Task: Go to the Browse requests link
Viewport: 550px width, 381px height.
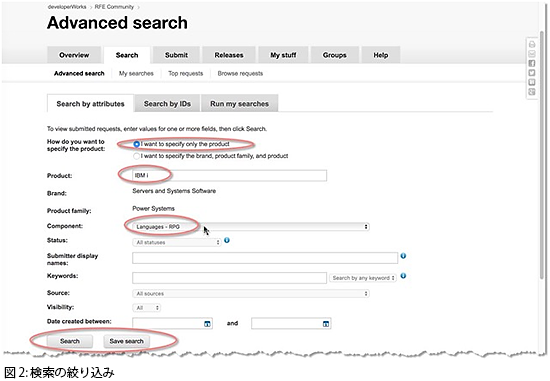Action: pyautogui.click(x=240, y=73)
